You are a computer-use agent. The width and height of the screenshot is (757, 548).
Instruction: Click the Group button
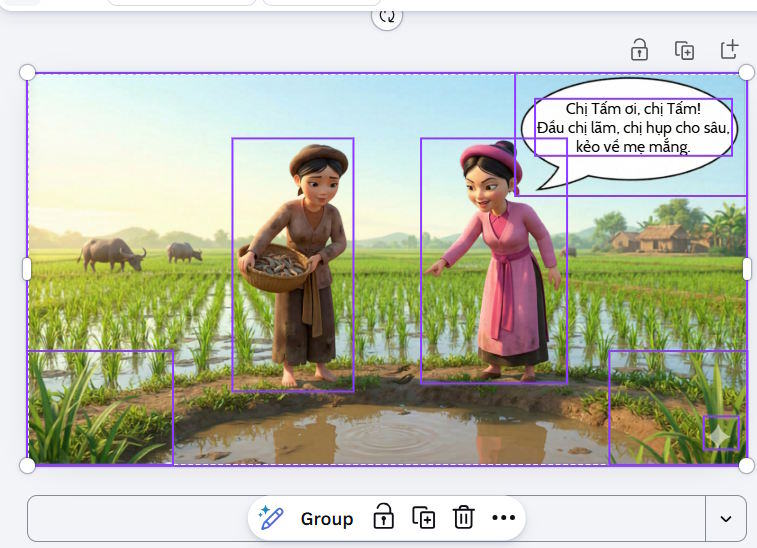coord(327,518)
